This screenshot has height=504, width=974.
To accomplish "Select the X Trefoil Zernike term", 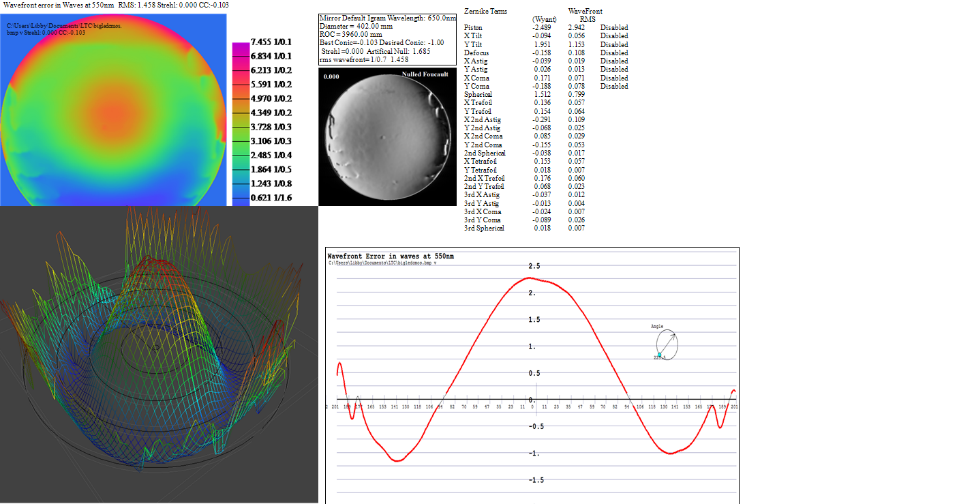I will click(479, 102).
